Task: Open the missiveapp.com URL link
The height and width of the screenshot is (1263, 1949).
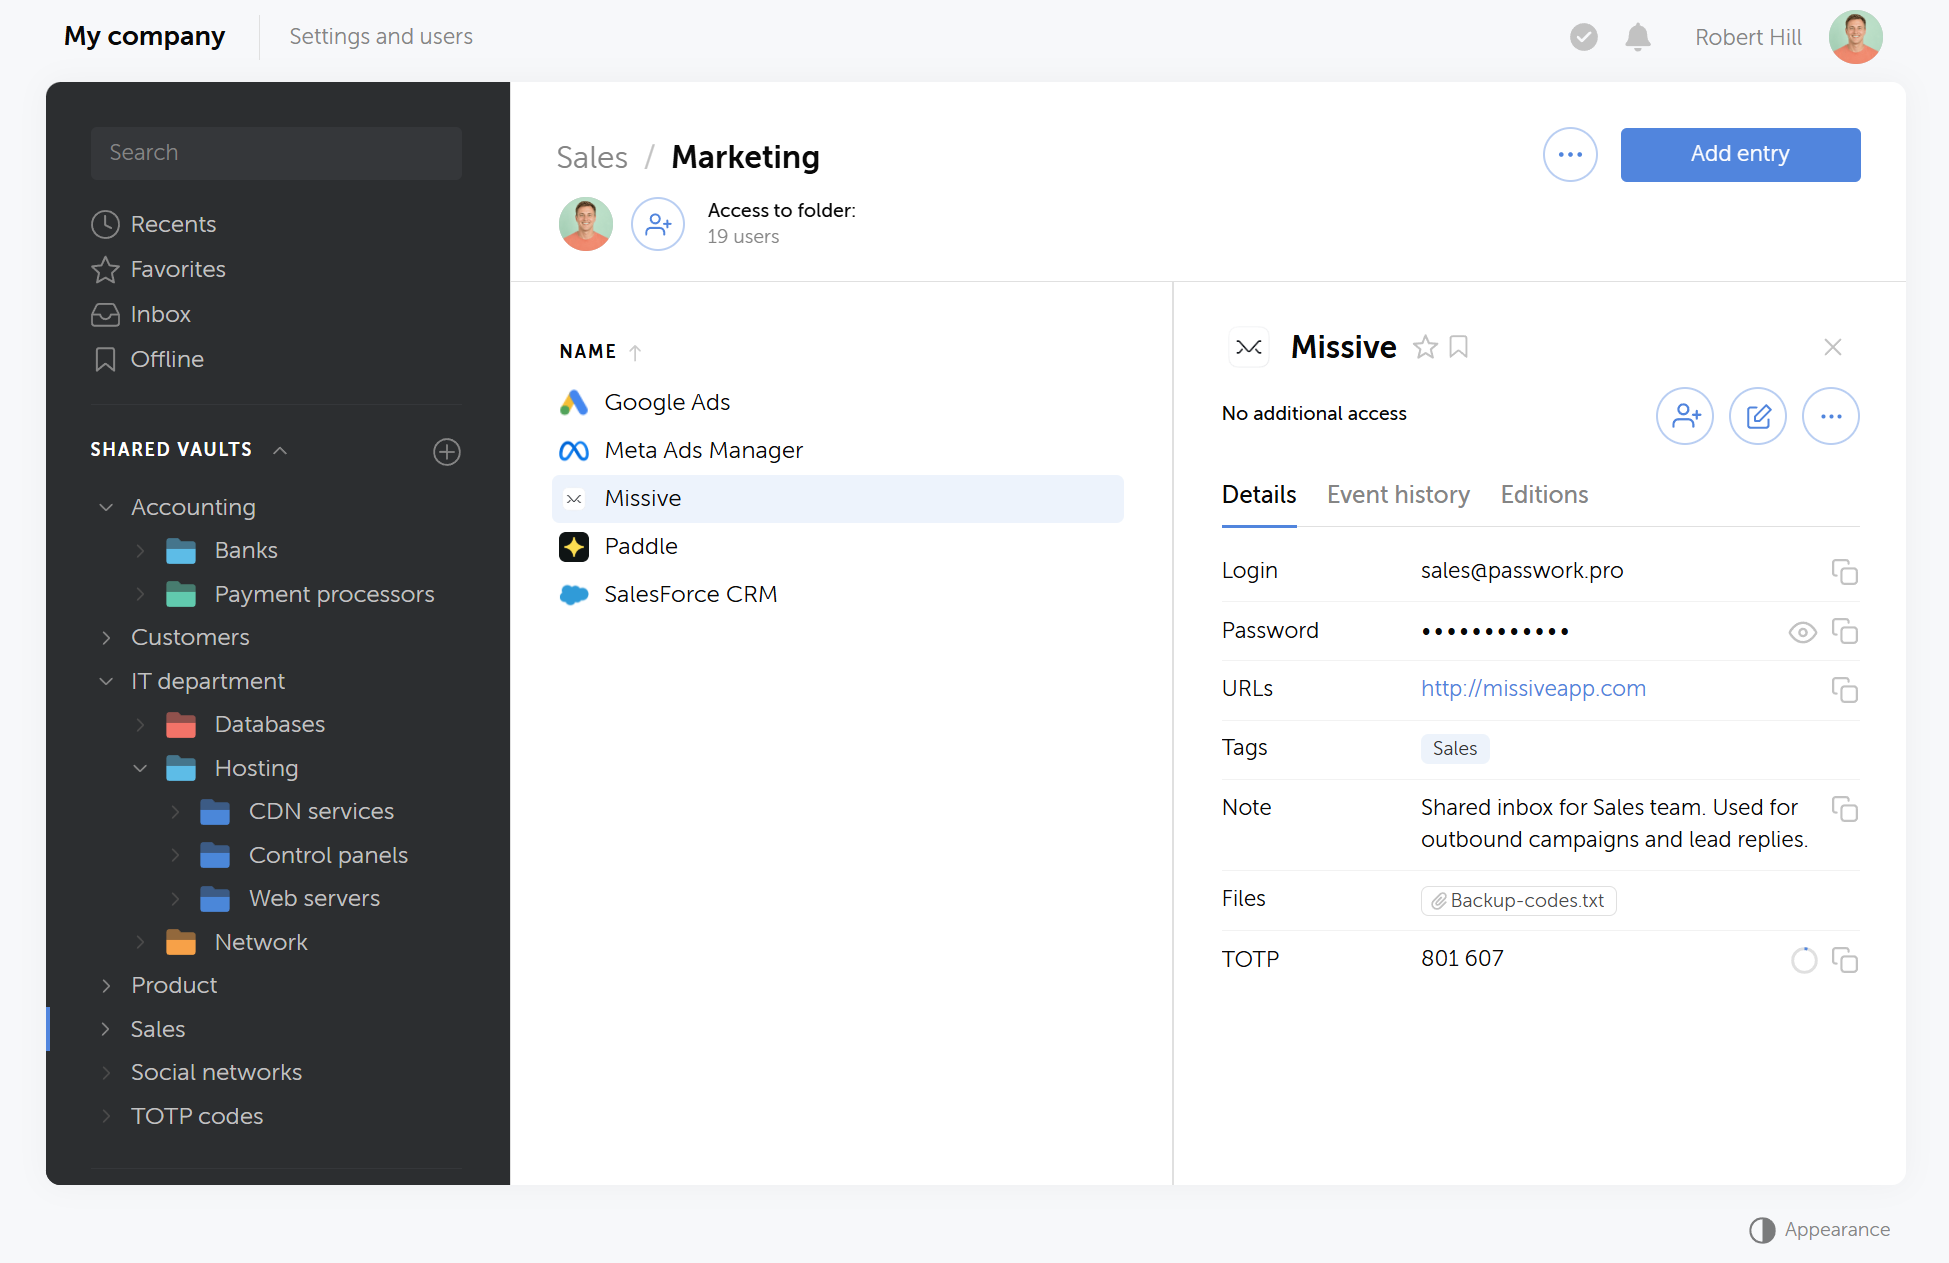Action: 1533,689
